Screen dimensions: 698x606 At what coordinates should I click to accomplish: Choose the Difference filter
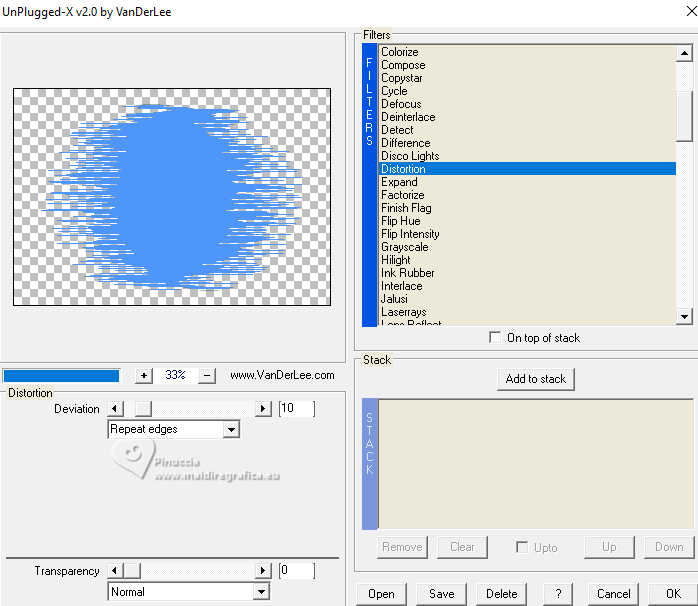tap(527, 143)
